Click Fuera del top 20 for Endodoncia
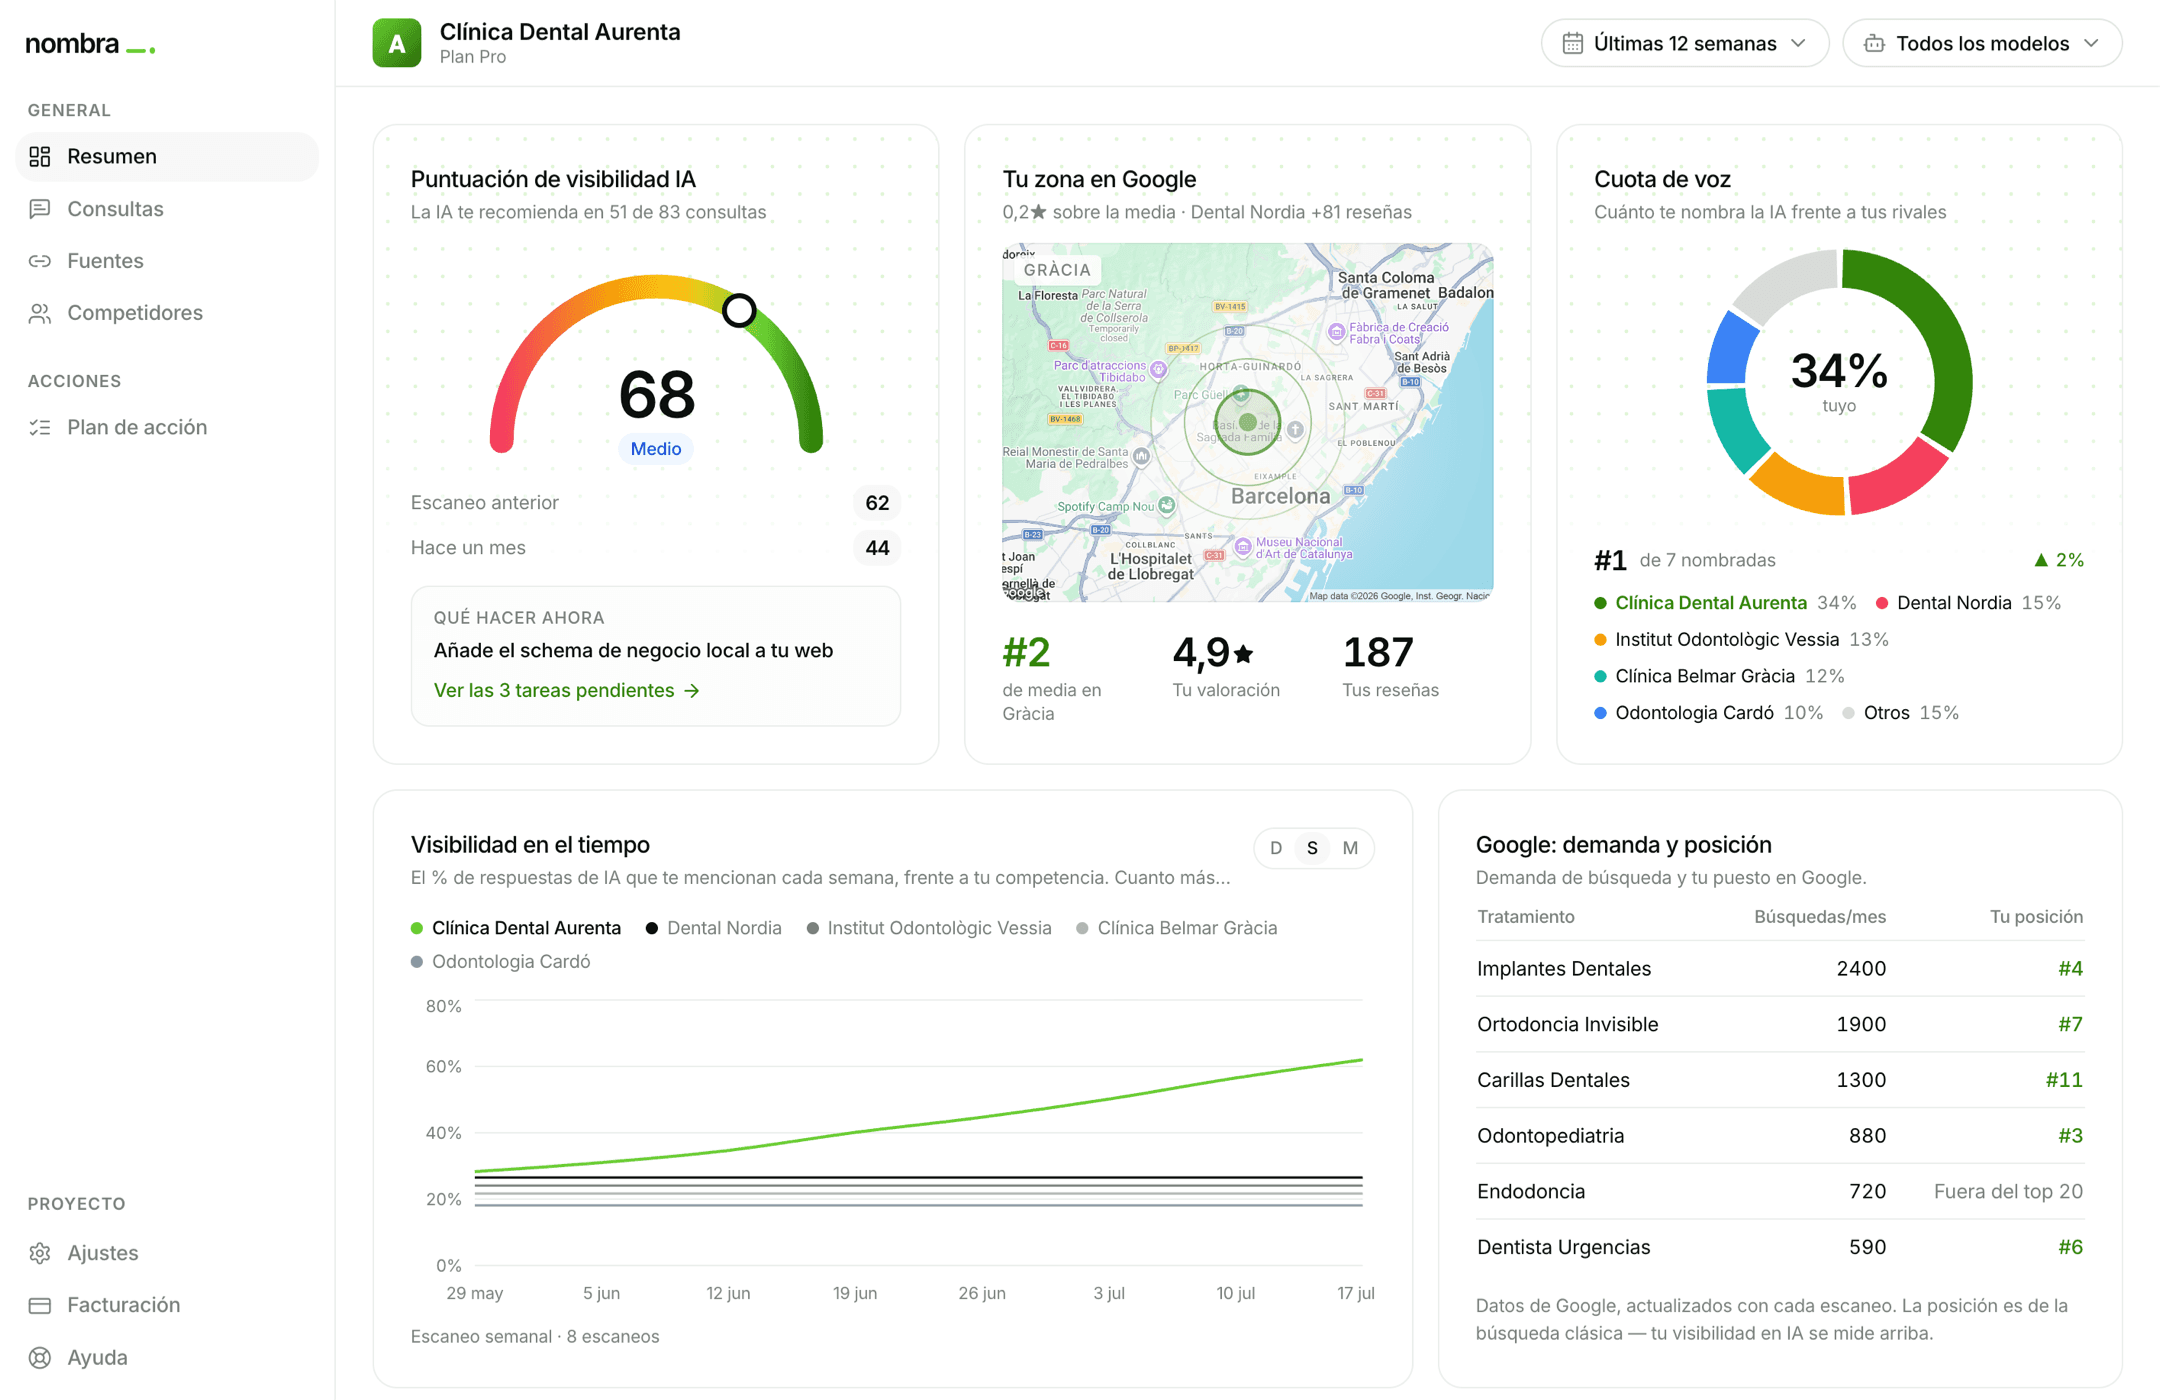This screenshot has width=2160, height=1400. pyautogui.click(x=2008, y=1192)
